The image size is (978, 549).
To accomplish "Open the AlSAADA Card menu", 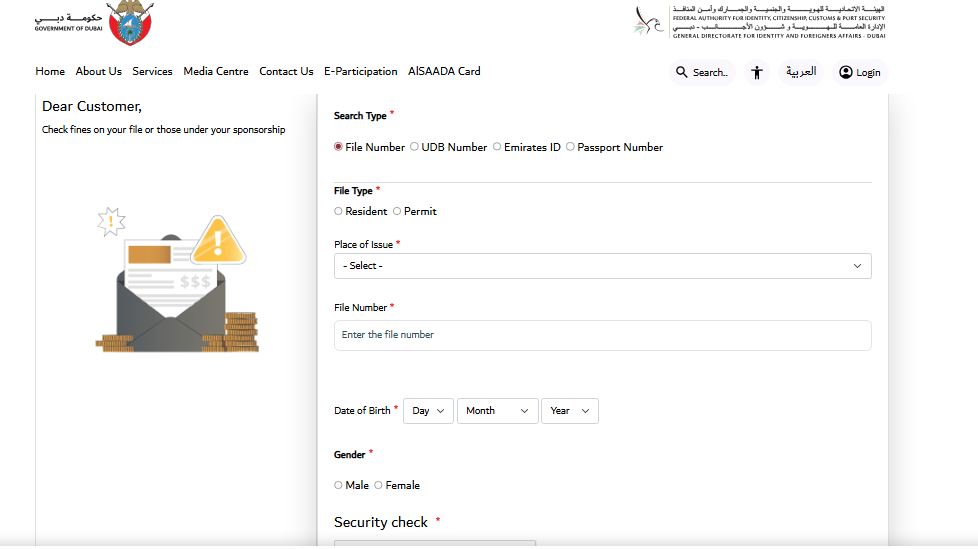I will 444,71.
